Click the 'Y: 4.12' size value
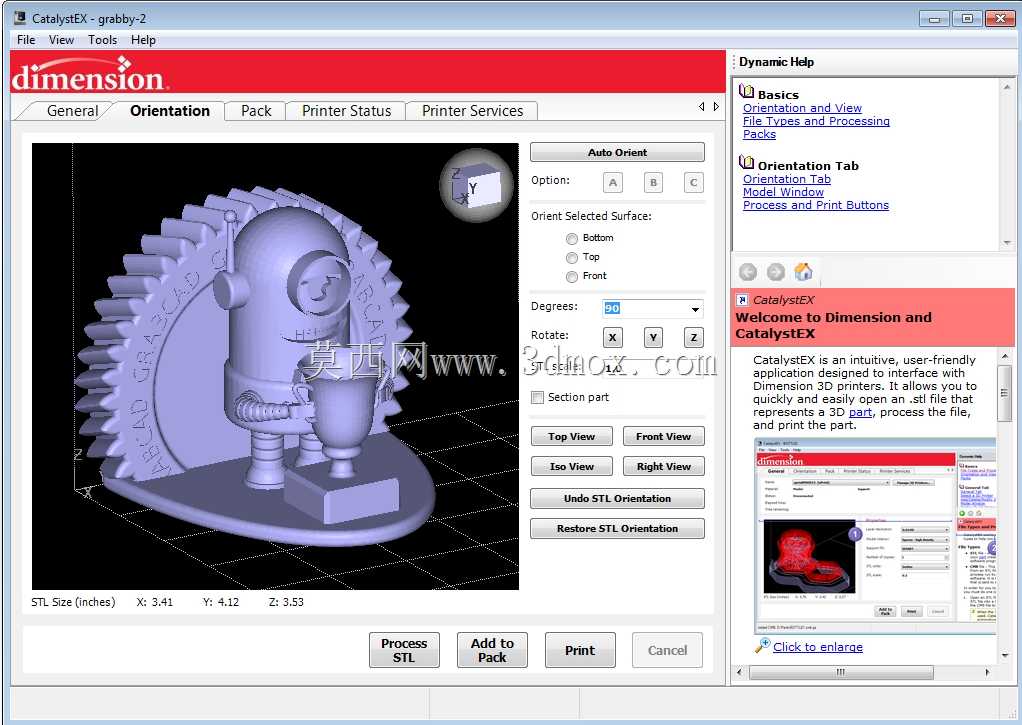The height and width of the screenshot is (725, 1022). (221, 602)
